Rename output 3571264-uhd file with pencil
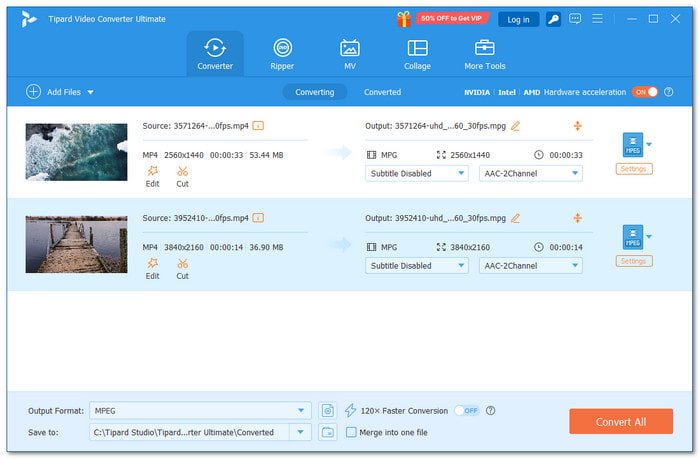Image resolution: width=700 pixels, height=459 pixels. click(x=515, y=126)
